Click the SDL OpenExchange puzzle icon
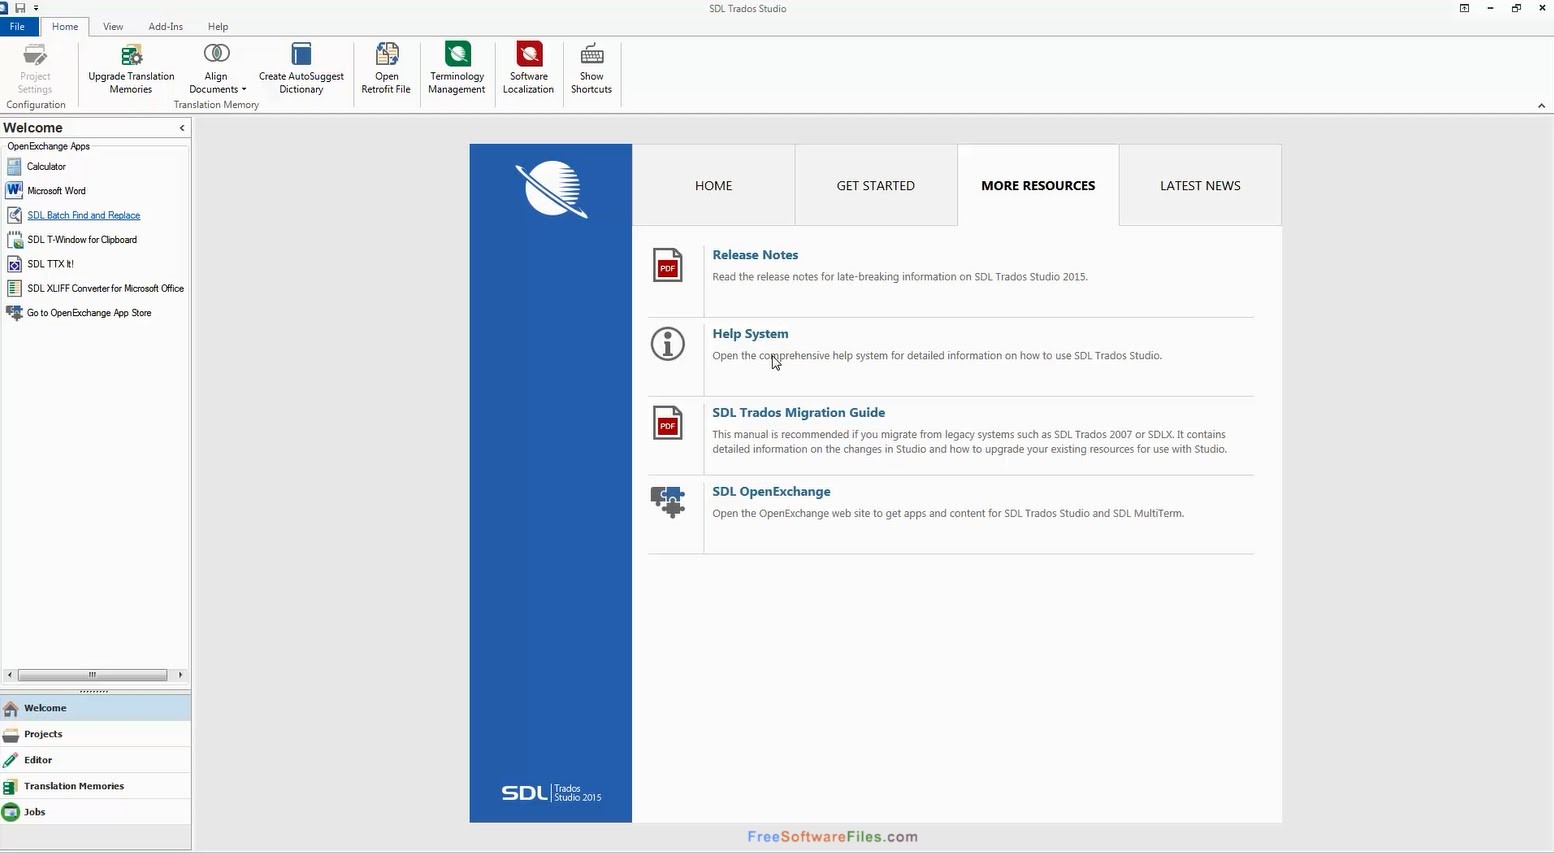The height and width of the screenshot is (853, 1554). click(x=668, y=501)
